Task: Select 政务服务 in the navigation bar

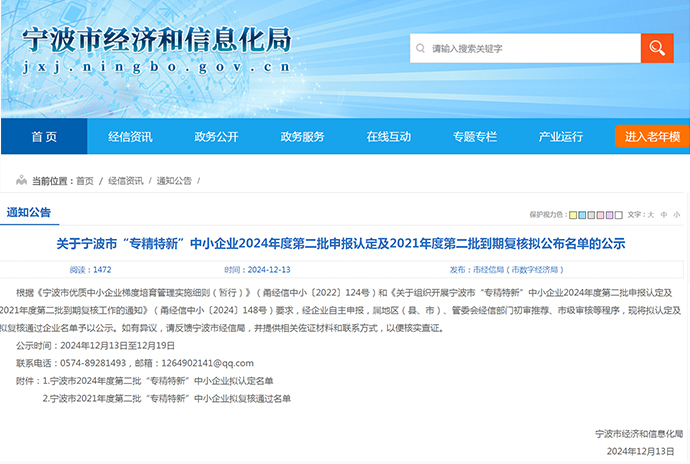Action: coord(302,137)
